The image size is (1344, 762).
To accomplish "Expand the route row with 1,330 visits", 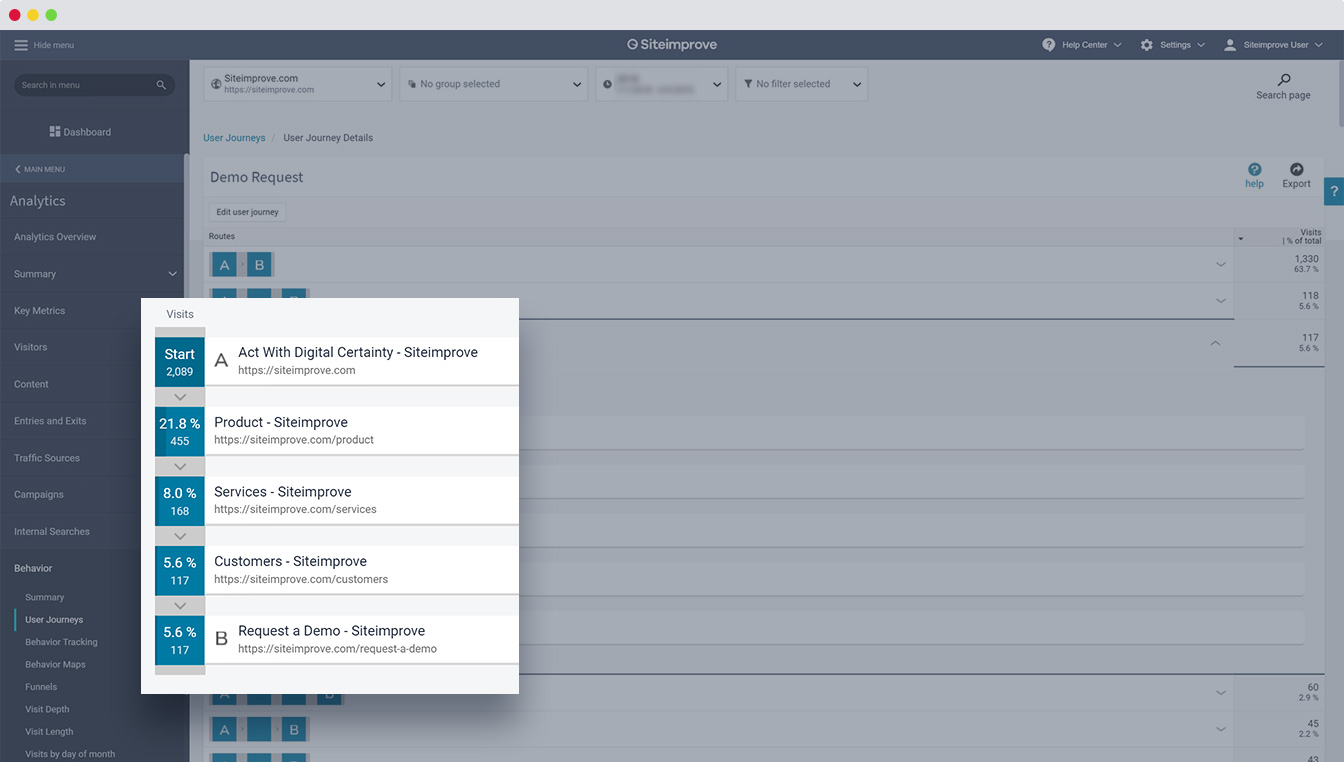I will pos(1220,264).
